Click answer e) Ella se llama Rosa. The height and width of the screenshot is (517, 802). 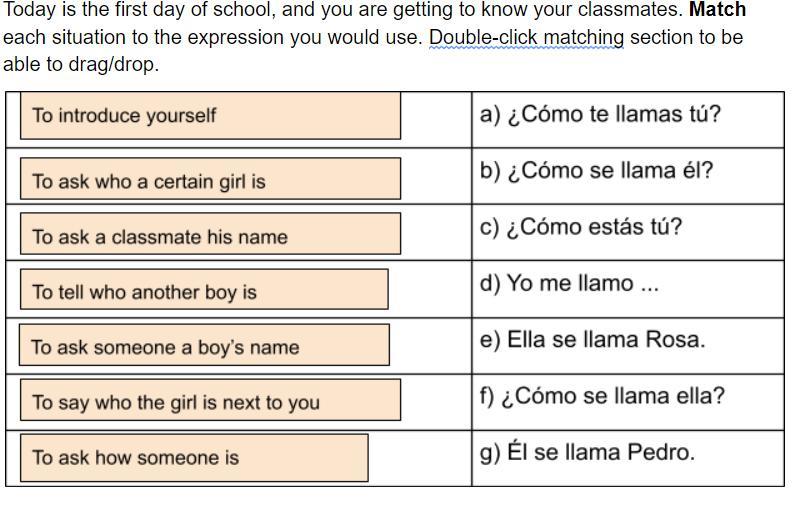tap(592, 340)
